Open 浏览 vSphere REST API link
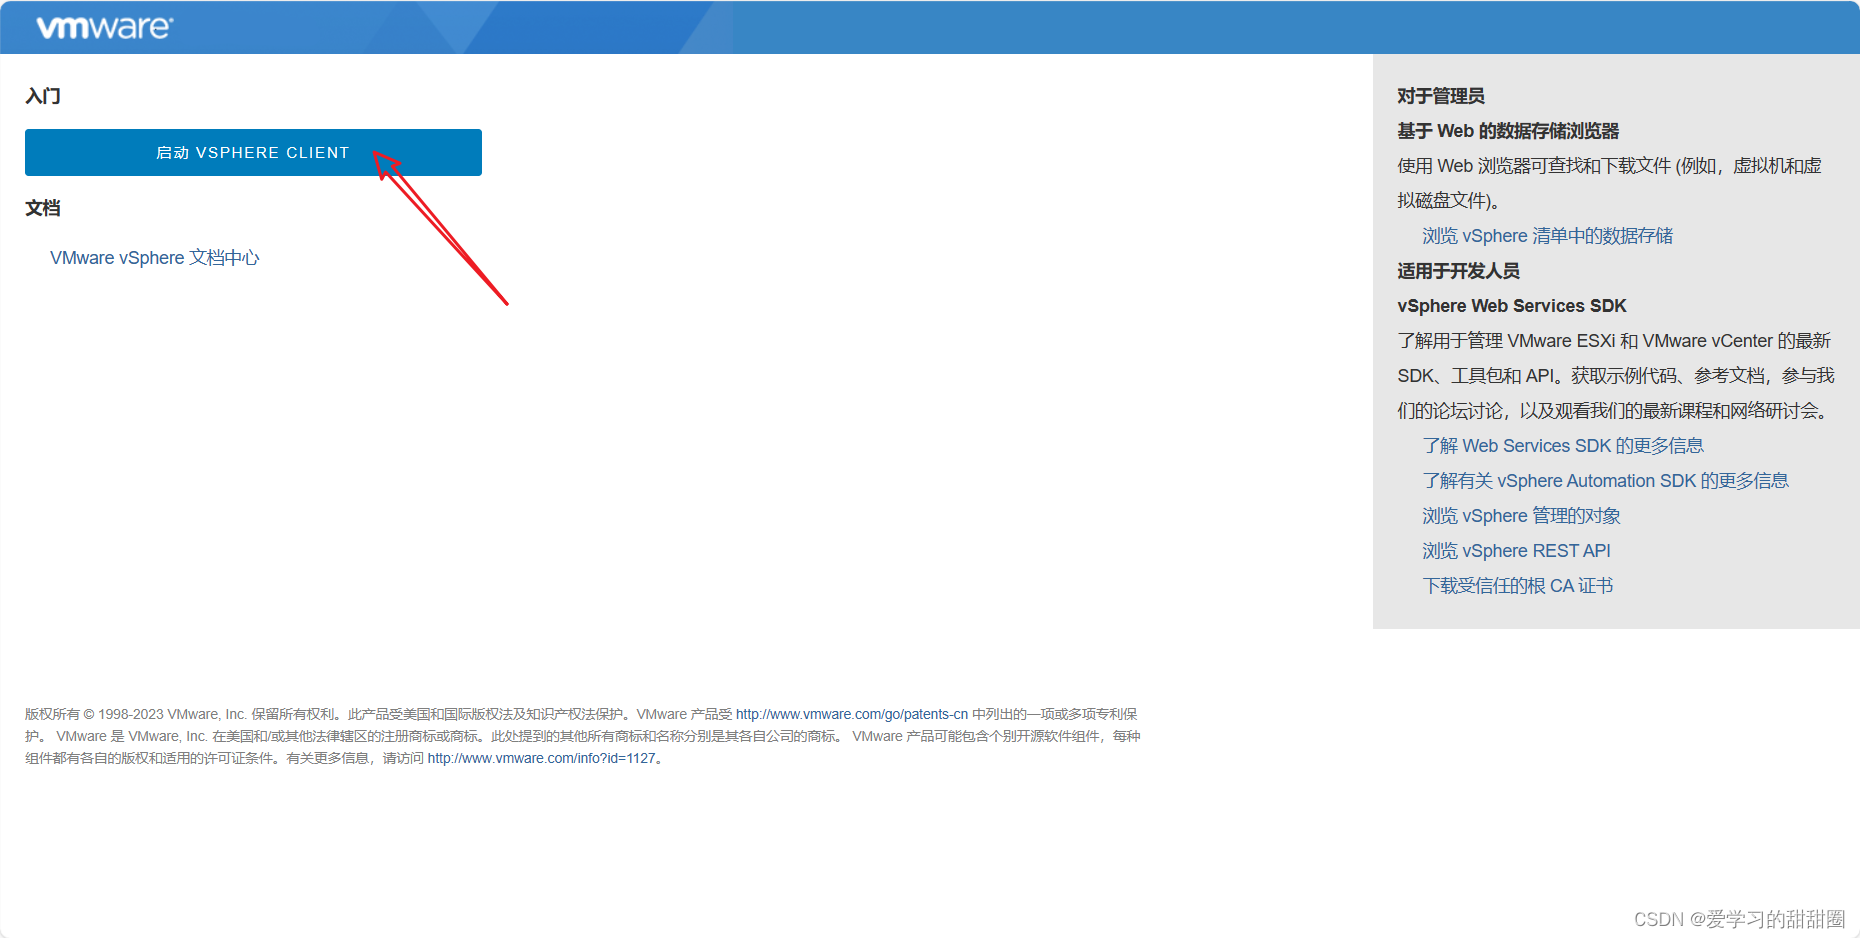The width and height of the screenshot is (1860, 938). pyautogui.click(x=1516, y=551)
